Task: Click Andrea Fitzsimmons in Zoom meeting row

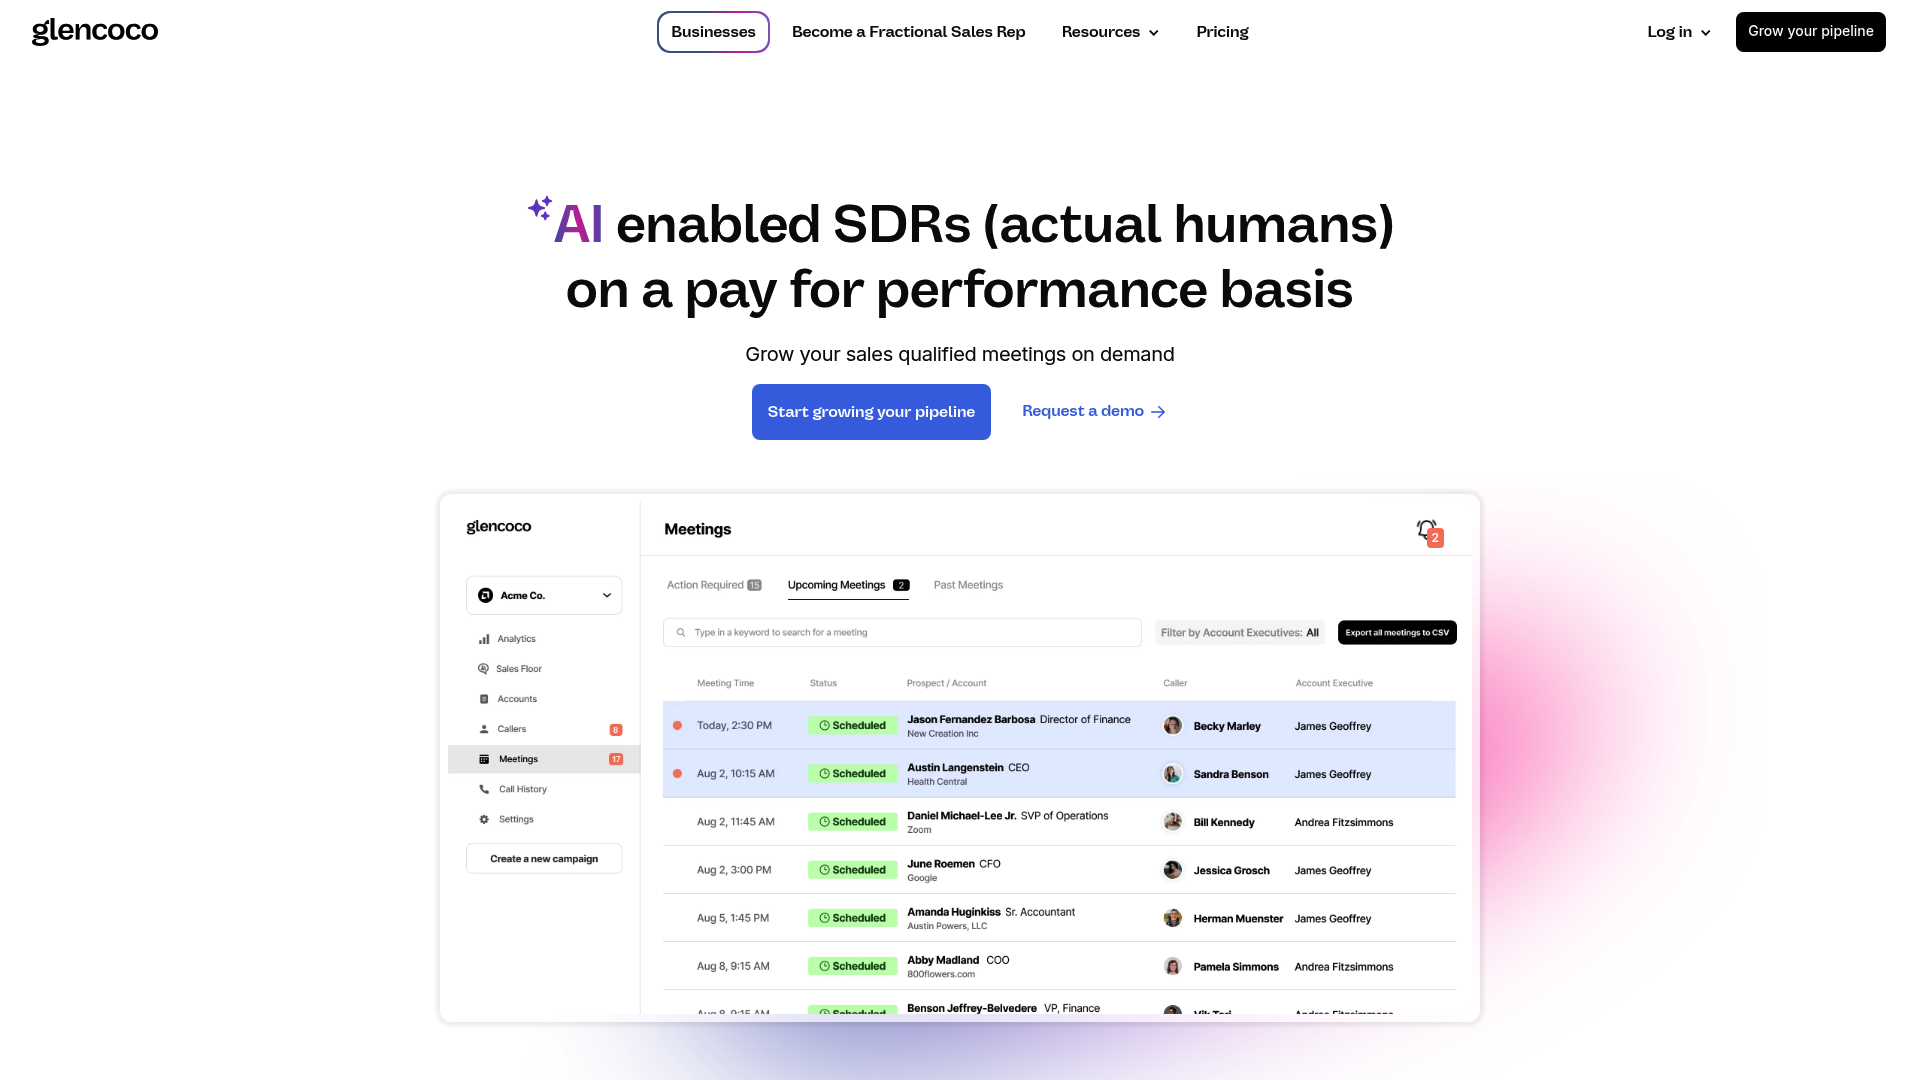Action: point(1344,822)
